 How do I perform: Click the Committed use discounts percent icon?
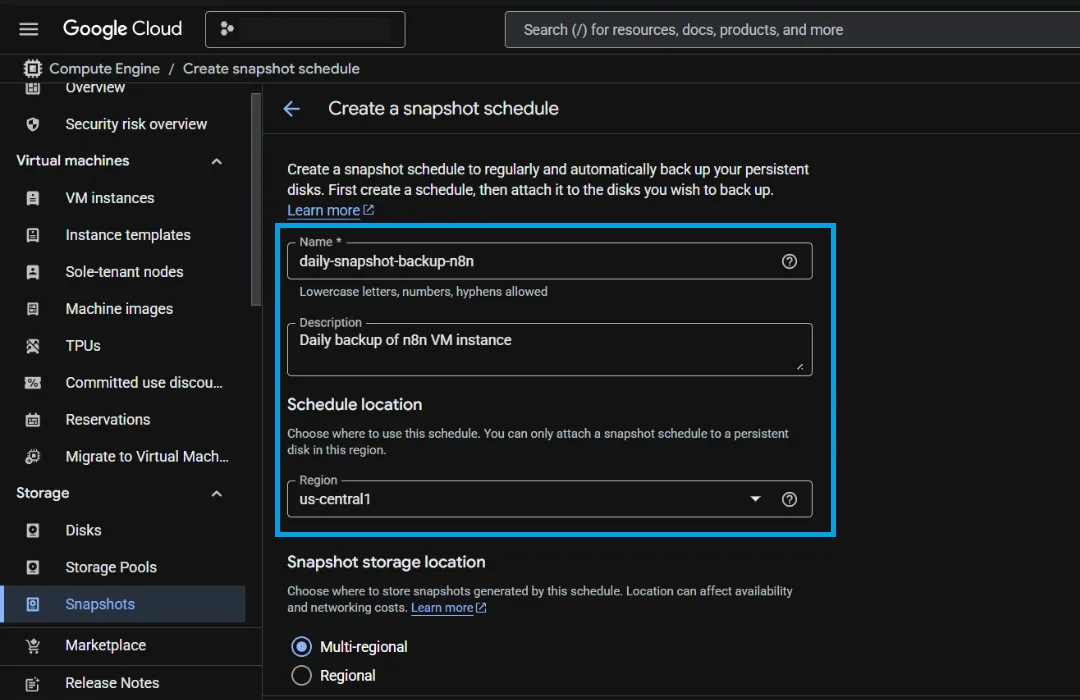(32, 383)
